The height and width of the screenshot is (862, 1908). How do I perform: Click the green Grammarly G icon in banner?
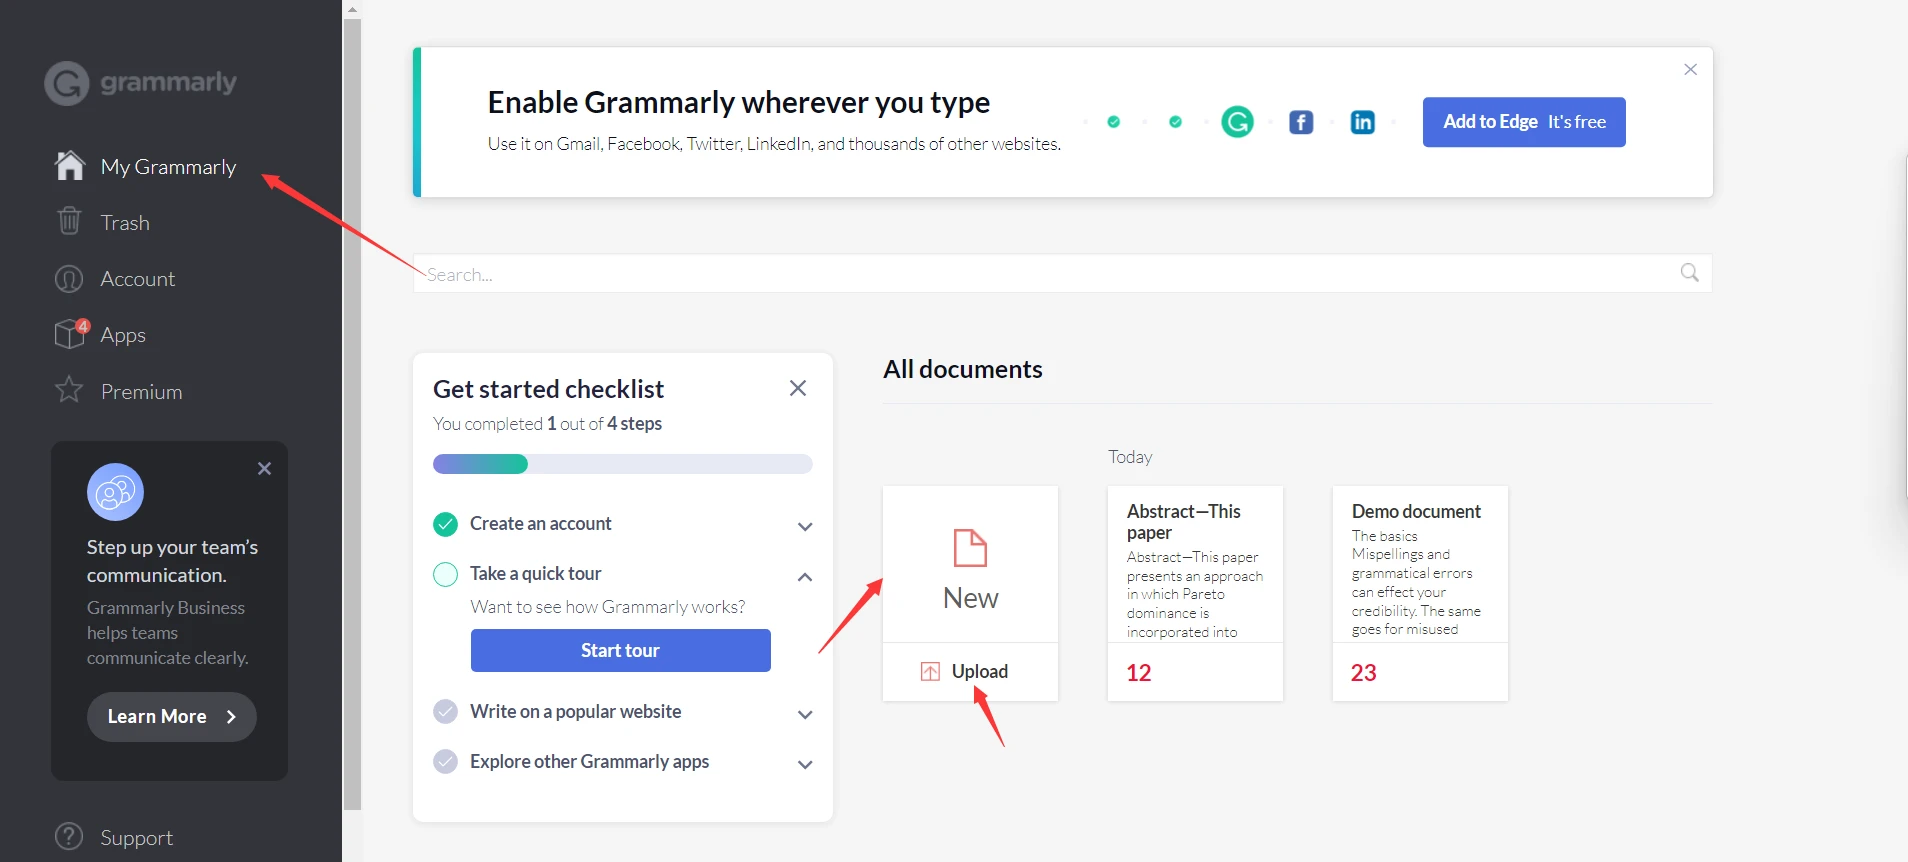(1237, 122)
